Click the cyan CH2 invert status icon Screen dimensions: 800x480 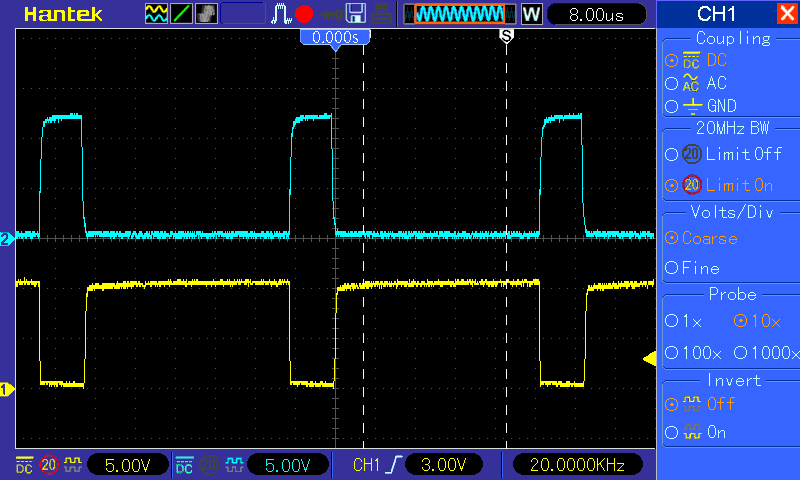(234, 464)
